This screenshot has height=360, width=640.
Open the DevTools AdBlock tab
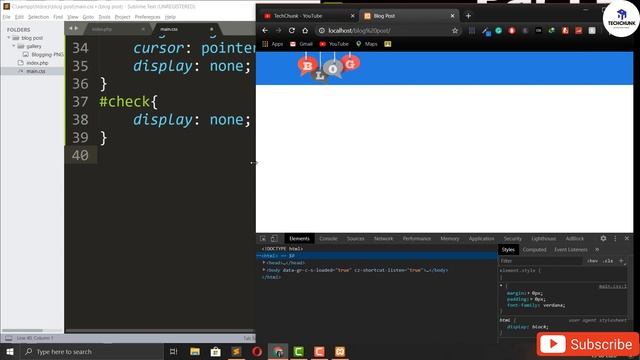(575, 238)
